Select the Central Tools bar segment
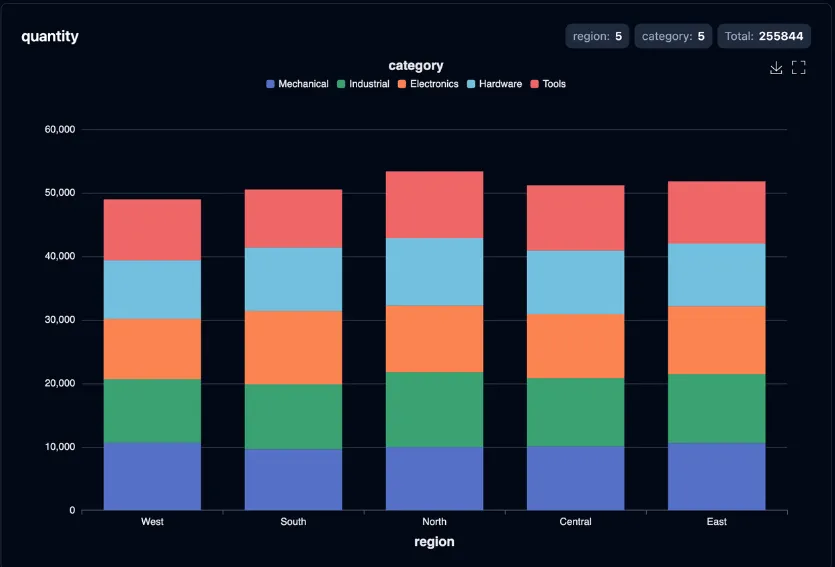Image resolution: width=835 pixels, height=567 pixels. 576,218
